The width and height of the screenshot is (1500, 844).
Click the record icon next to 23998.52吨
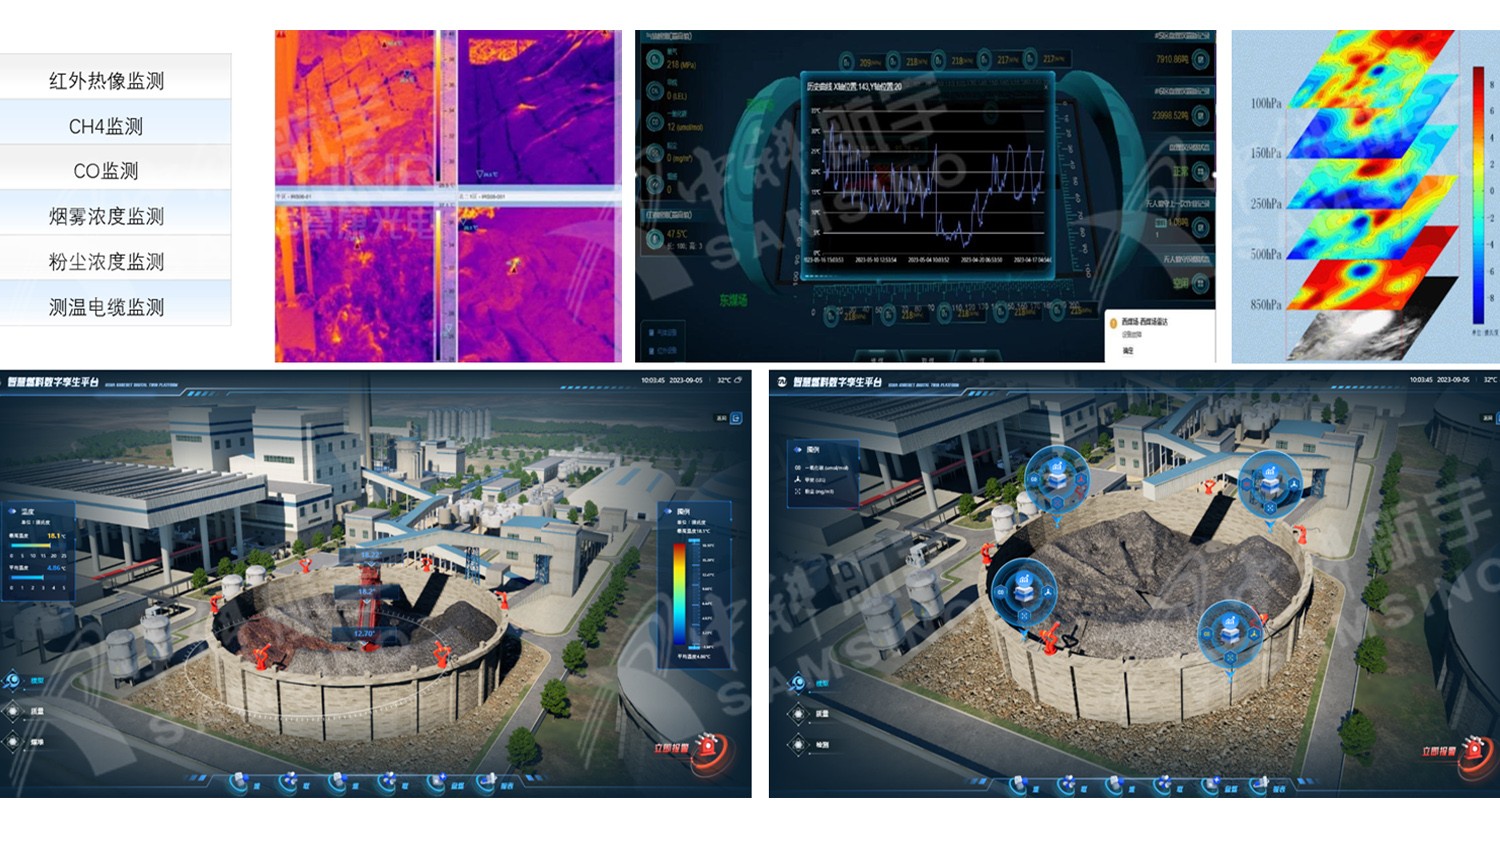1200,116
